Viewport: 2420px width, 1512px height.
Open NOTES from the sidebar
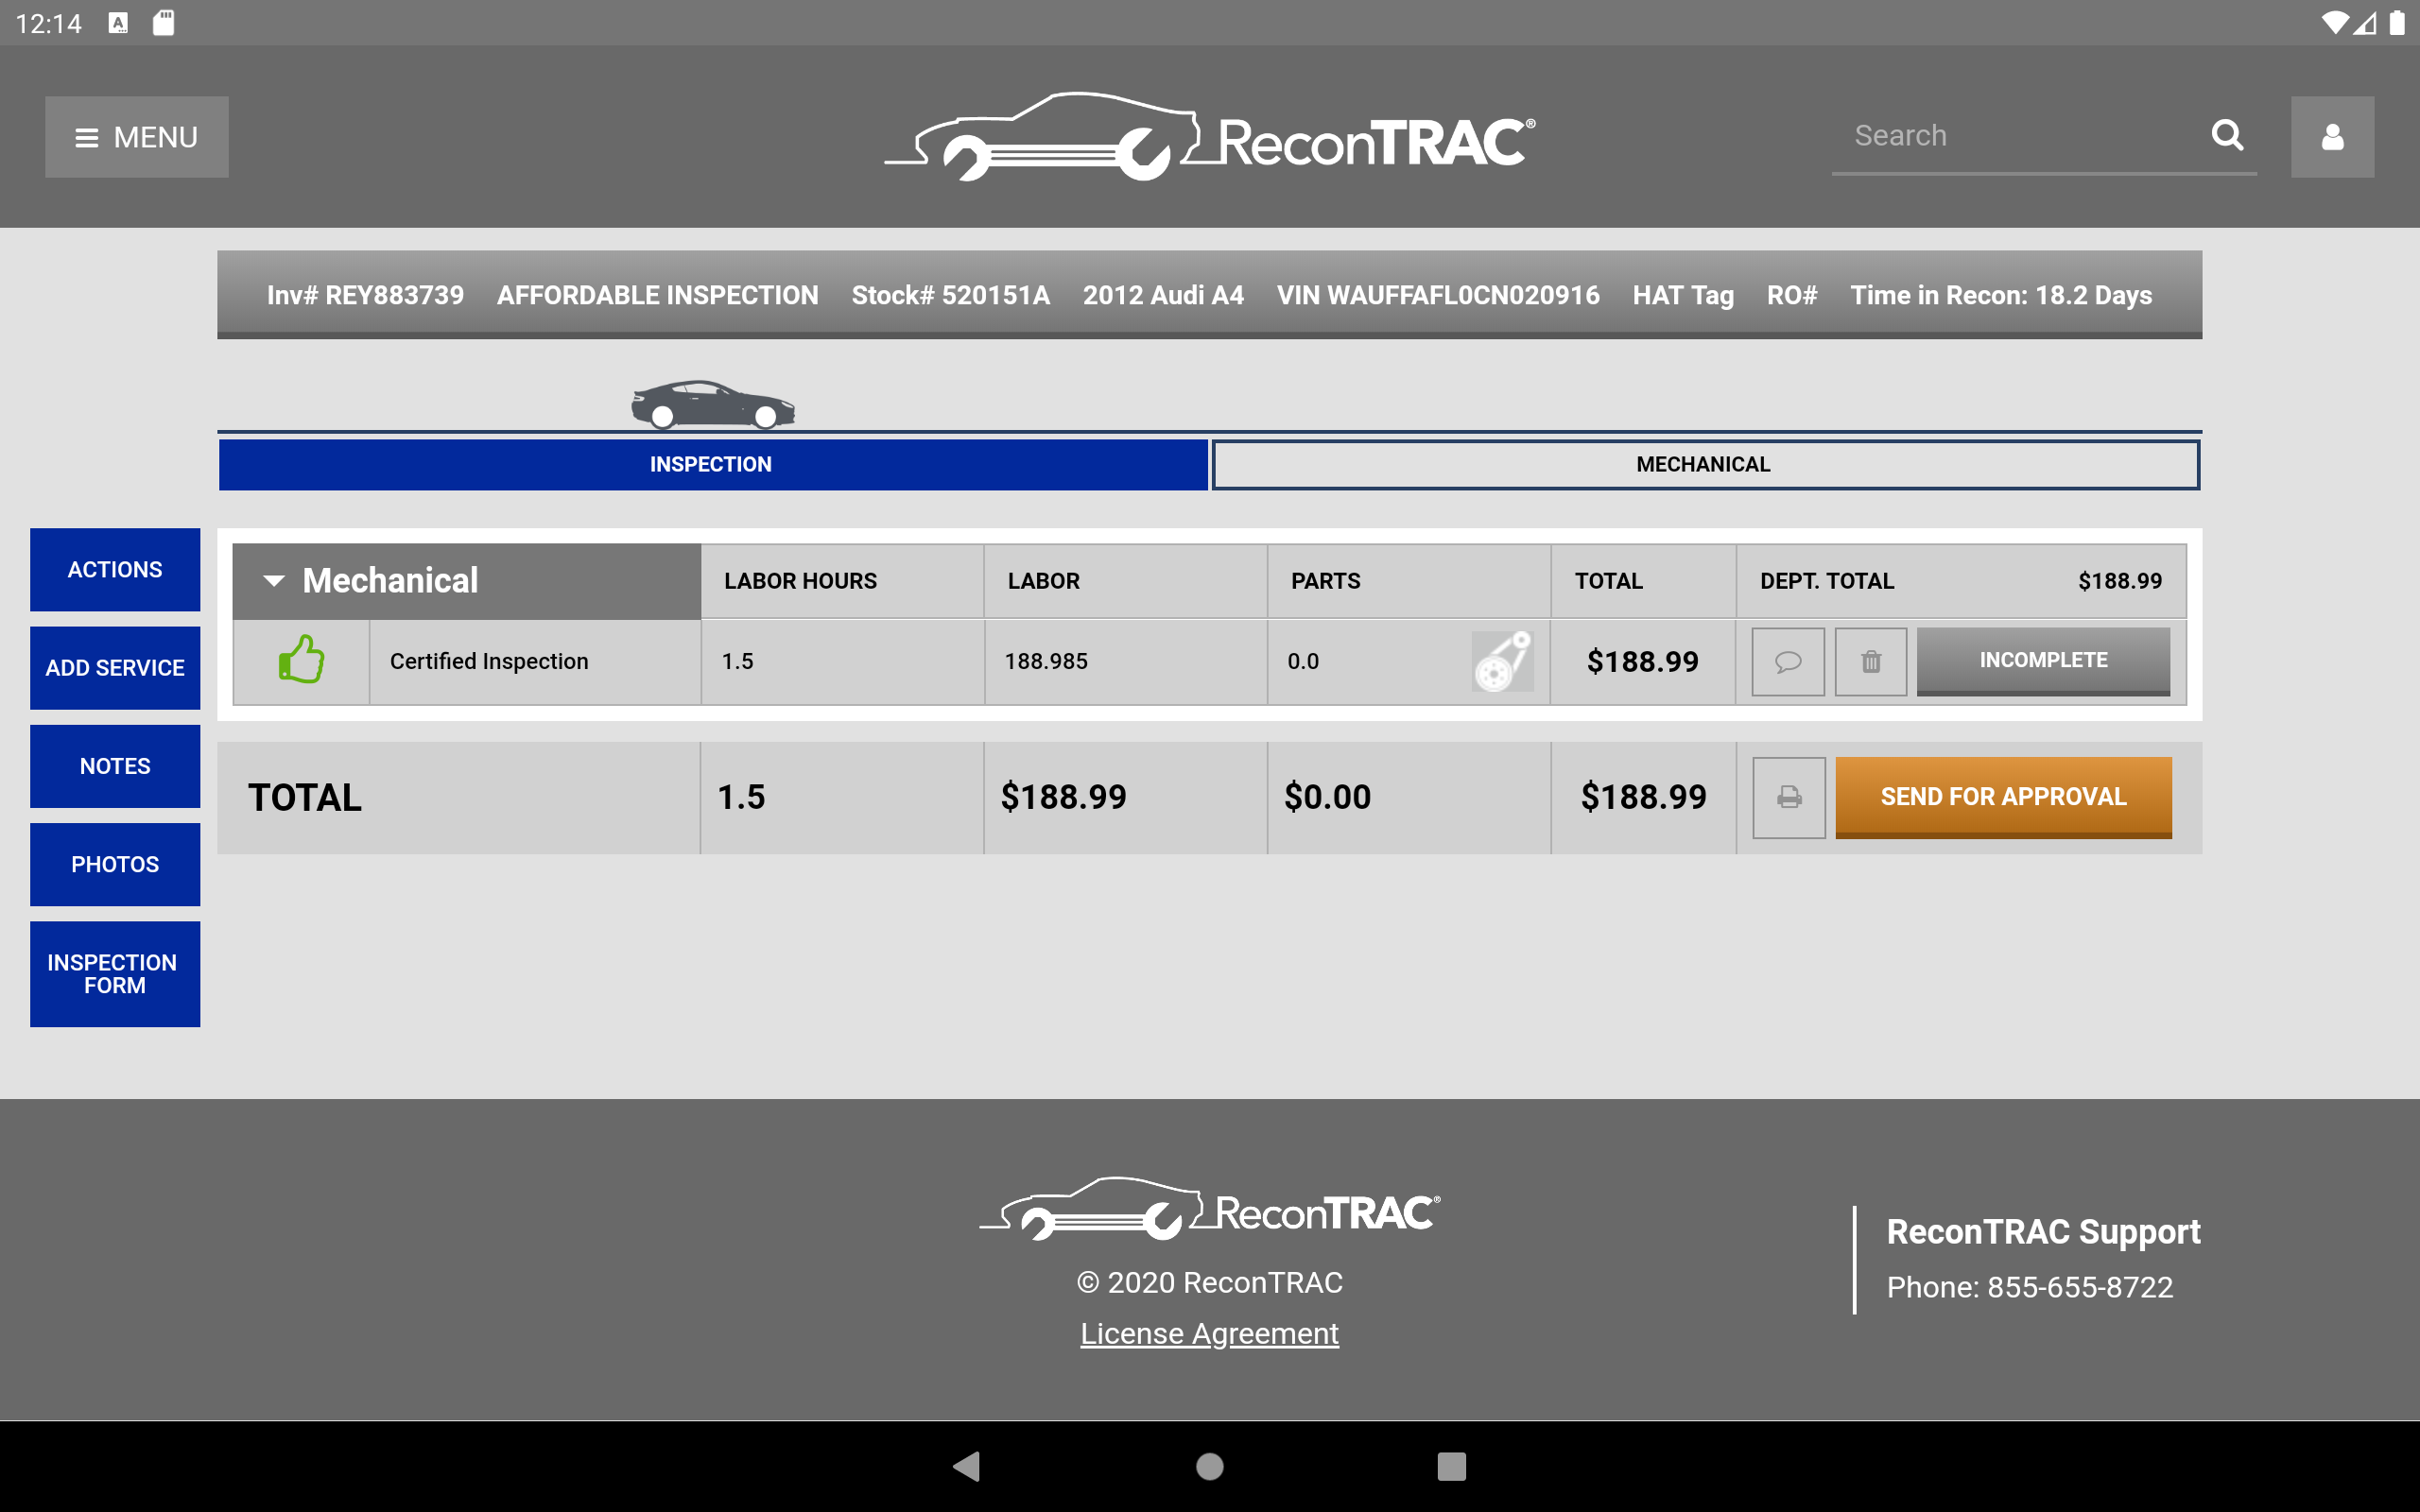tap(115, 766)
